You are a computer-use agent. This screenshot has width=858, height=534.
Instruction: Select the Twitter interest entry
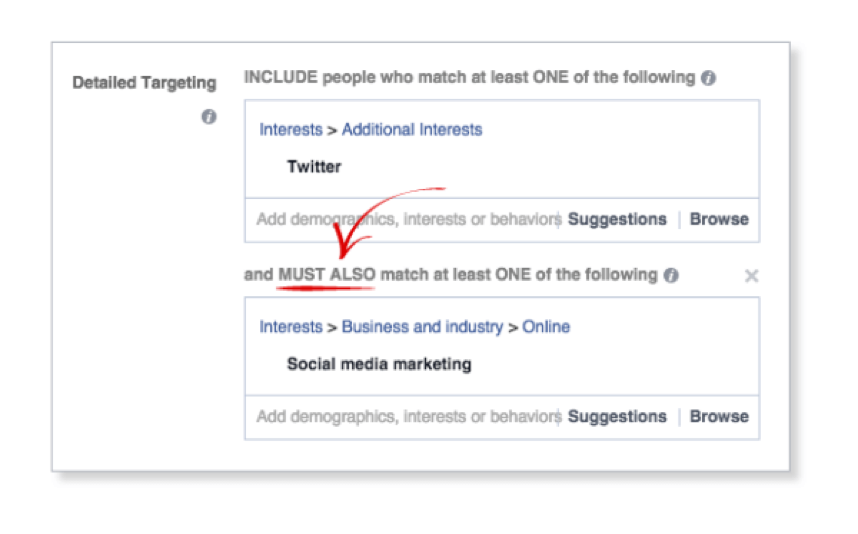(314, 167)
